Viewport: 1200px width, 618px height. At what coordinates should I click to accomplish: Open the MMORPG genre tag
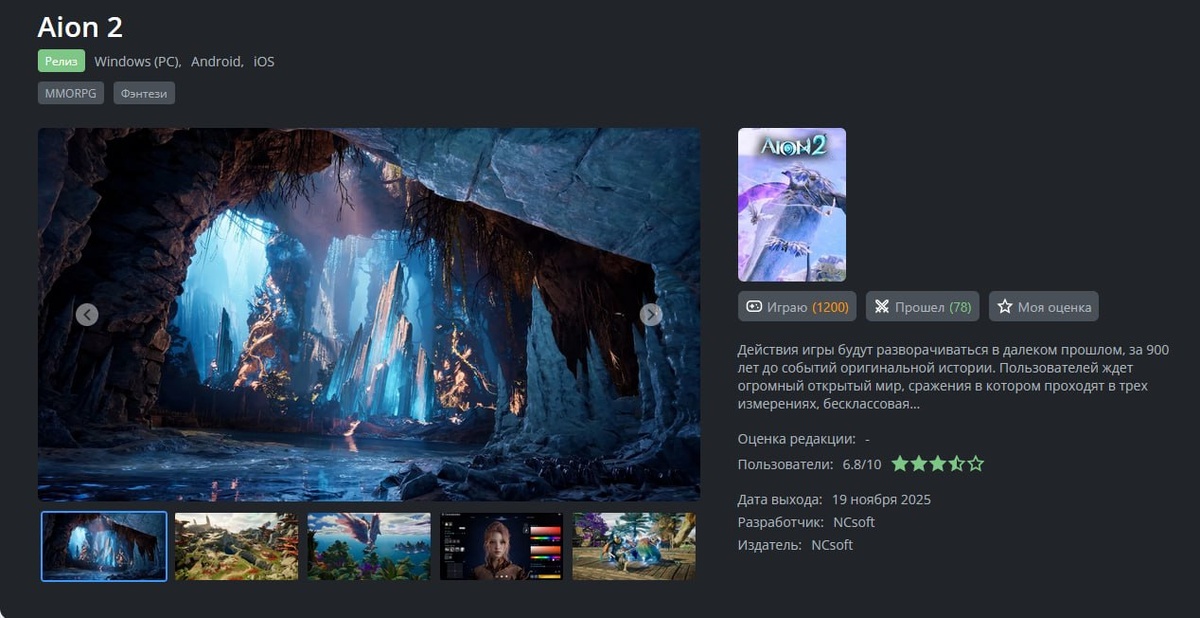71,93
